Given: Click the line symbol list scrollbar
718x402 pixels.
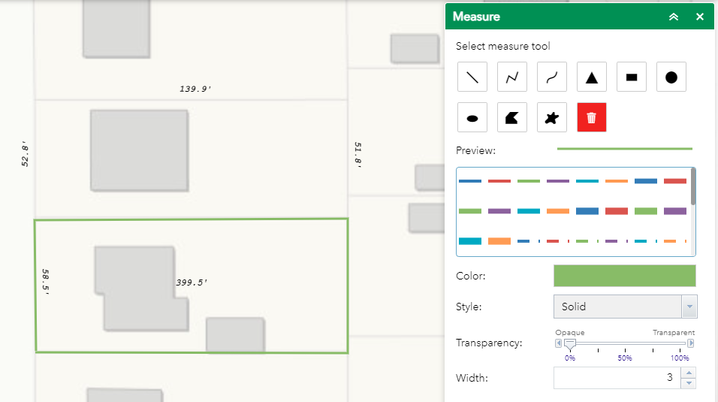Looking at the screenshot, I should point(693,187).
